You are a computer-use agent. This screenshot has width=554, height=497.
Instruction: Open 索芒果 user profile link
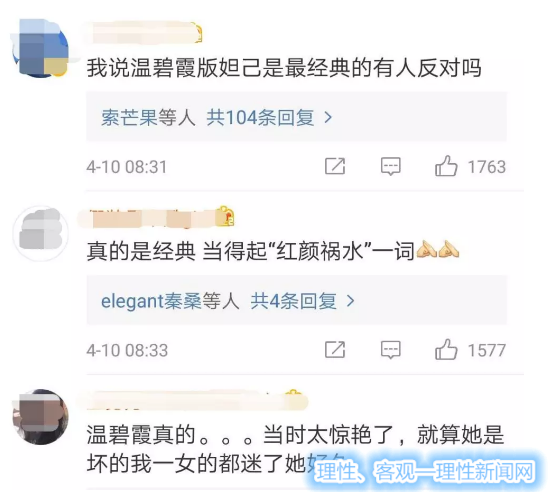129,117
